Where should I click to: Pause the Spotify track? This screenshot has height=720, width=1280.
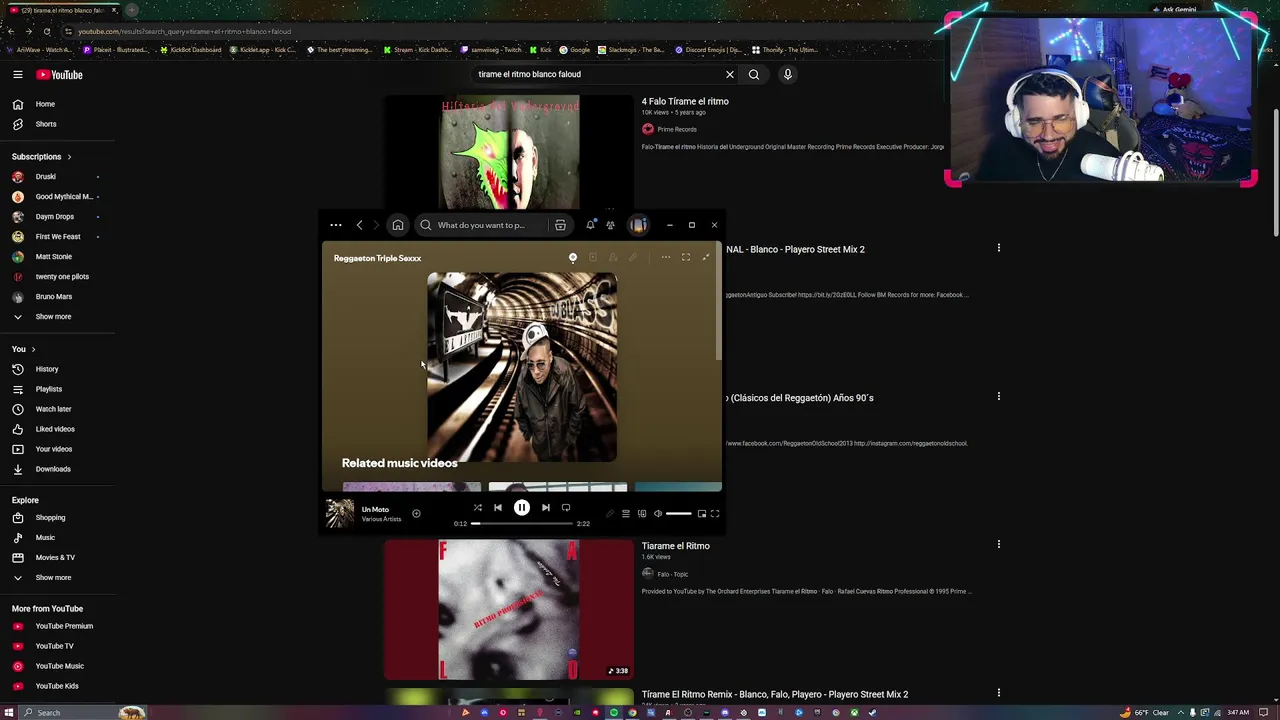coord(522,508)
